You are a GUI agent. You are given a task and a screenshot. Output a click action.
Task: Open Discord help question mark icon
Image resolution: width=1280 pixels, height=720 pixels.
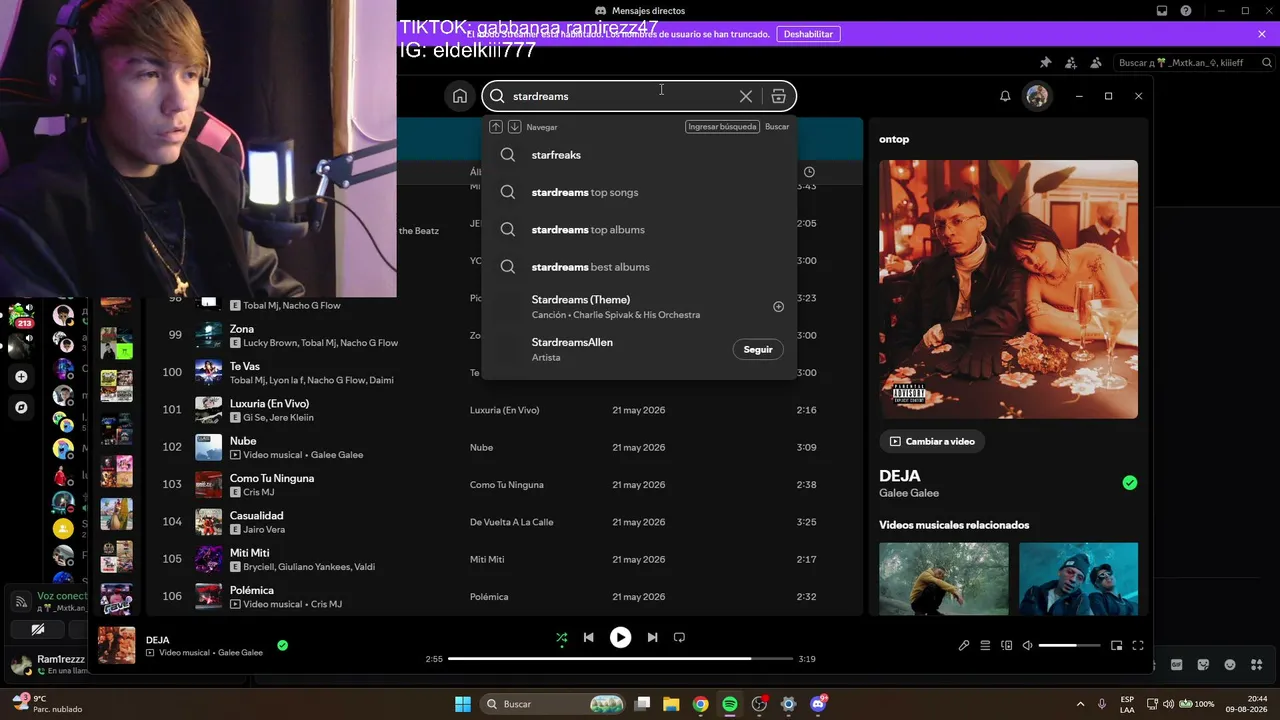point(1186,11)
